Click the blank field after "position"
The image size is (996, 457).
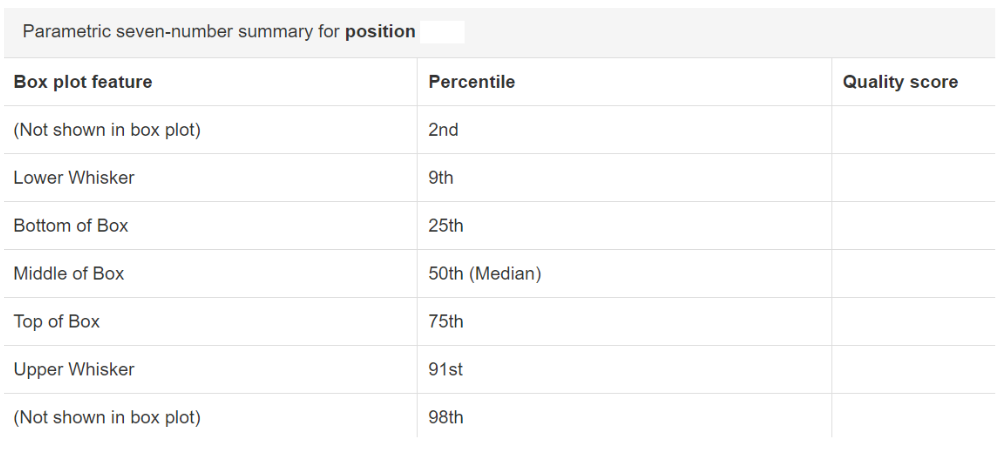[x=442, y=32]
